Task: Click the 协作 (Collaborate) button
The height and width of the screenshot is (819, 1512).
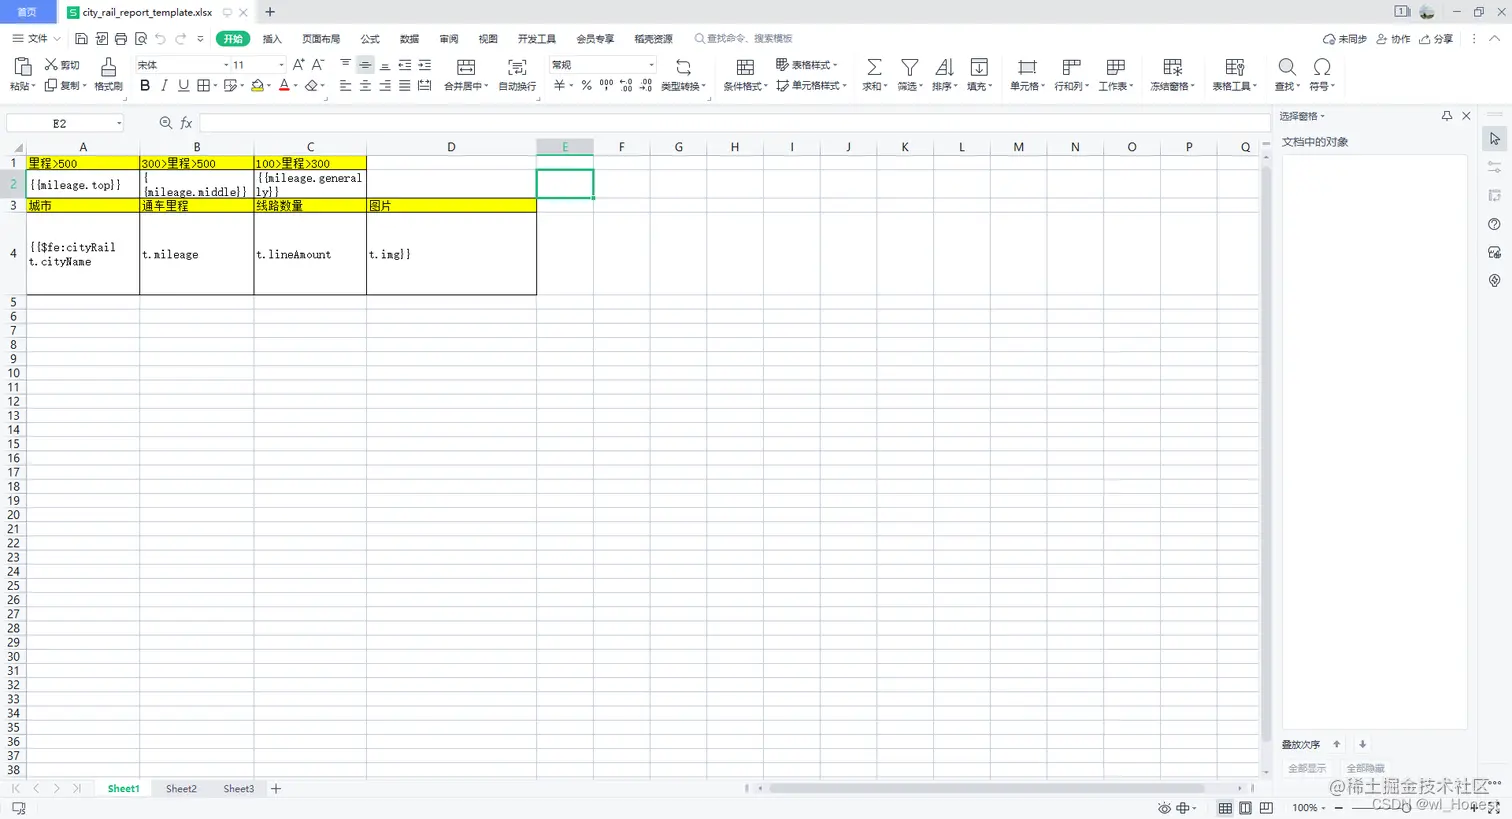Action: point(1393,39)
